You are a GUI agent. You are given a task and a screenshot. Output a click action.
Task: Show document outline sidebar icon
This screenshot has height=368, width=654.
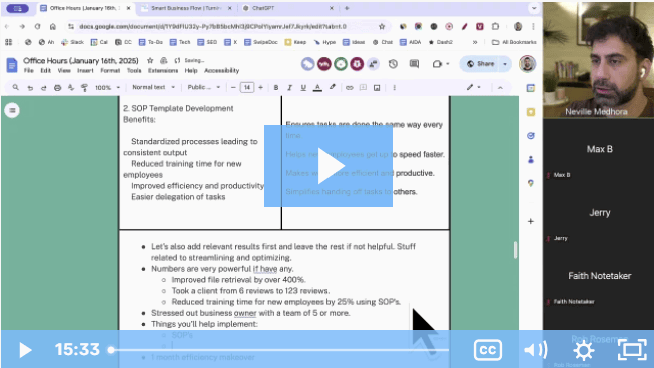click(x=12, y=110)
